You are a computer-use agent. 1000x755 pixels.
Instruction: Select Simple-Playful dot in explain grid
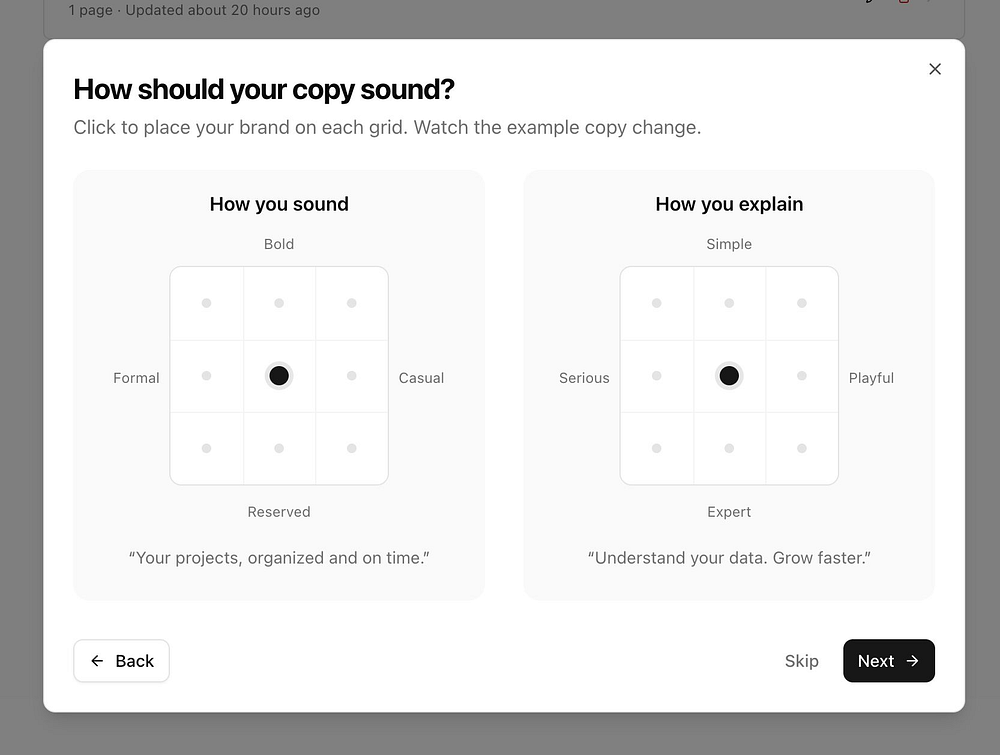tap(802, 303)
